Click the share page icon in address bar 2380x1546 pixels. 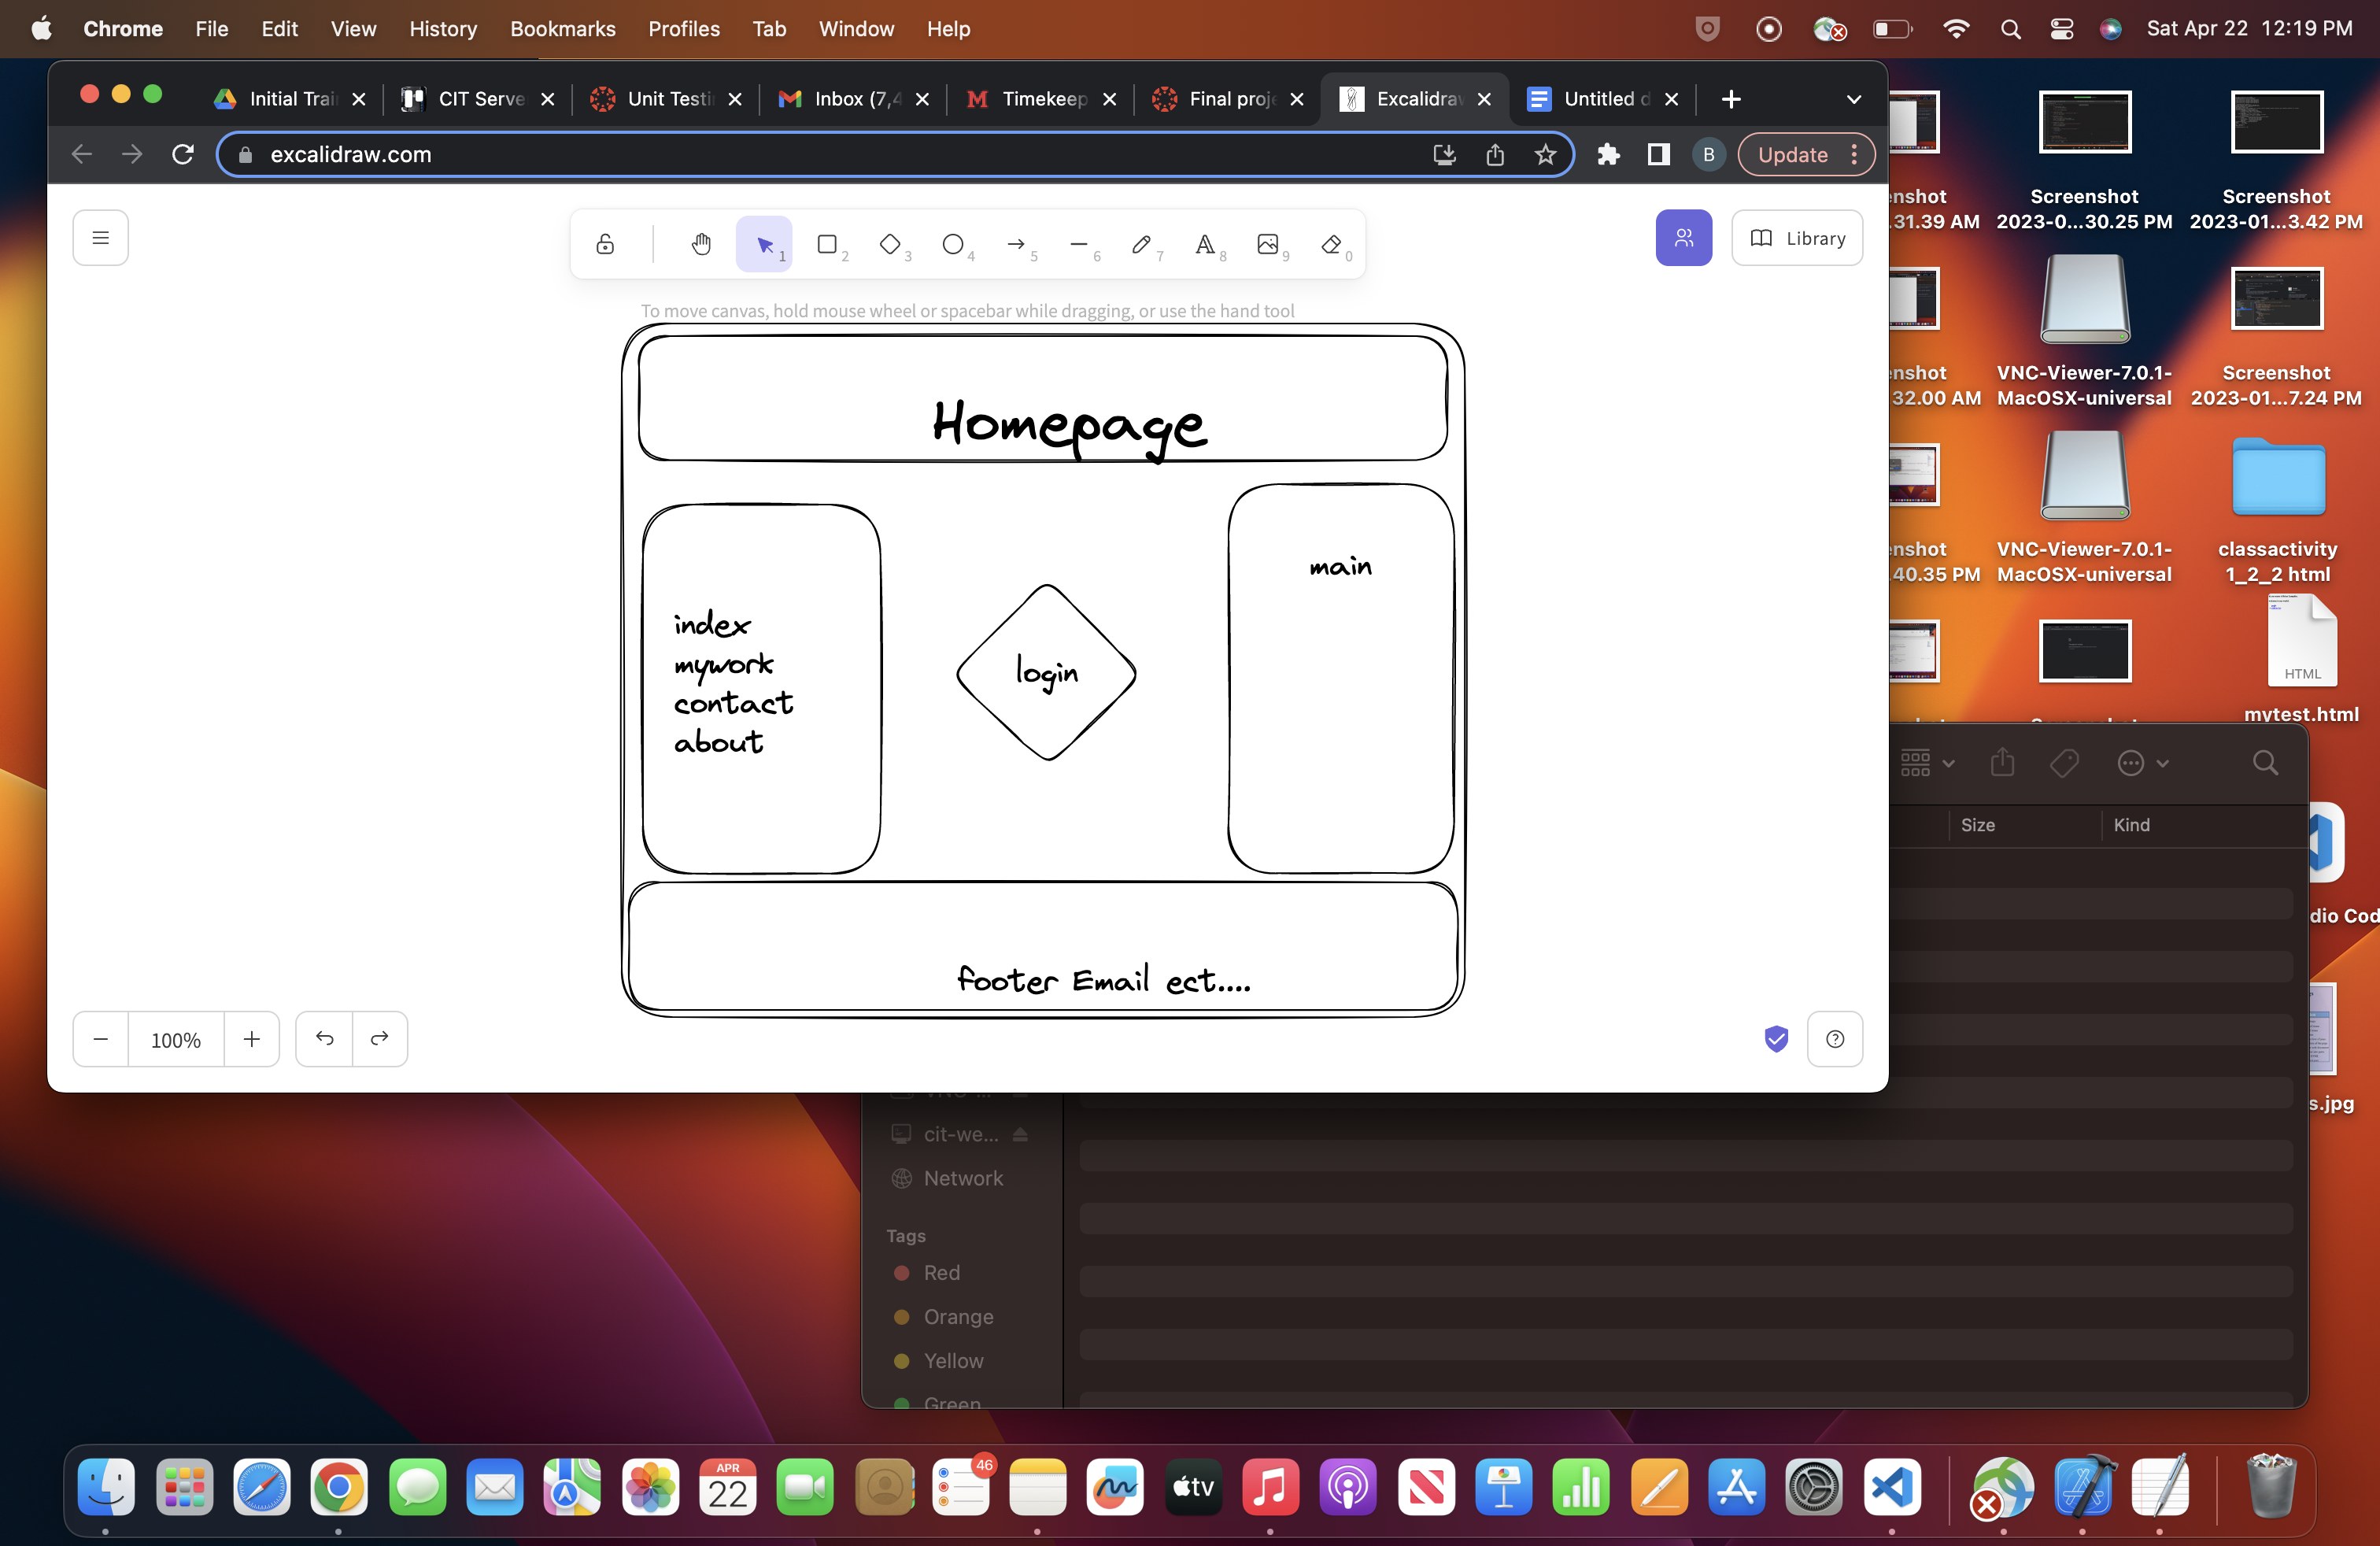click(x=1495, y=154)
